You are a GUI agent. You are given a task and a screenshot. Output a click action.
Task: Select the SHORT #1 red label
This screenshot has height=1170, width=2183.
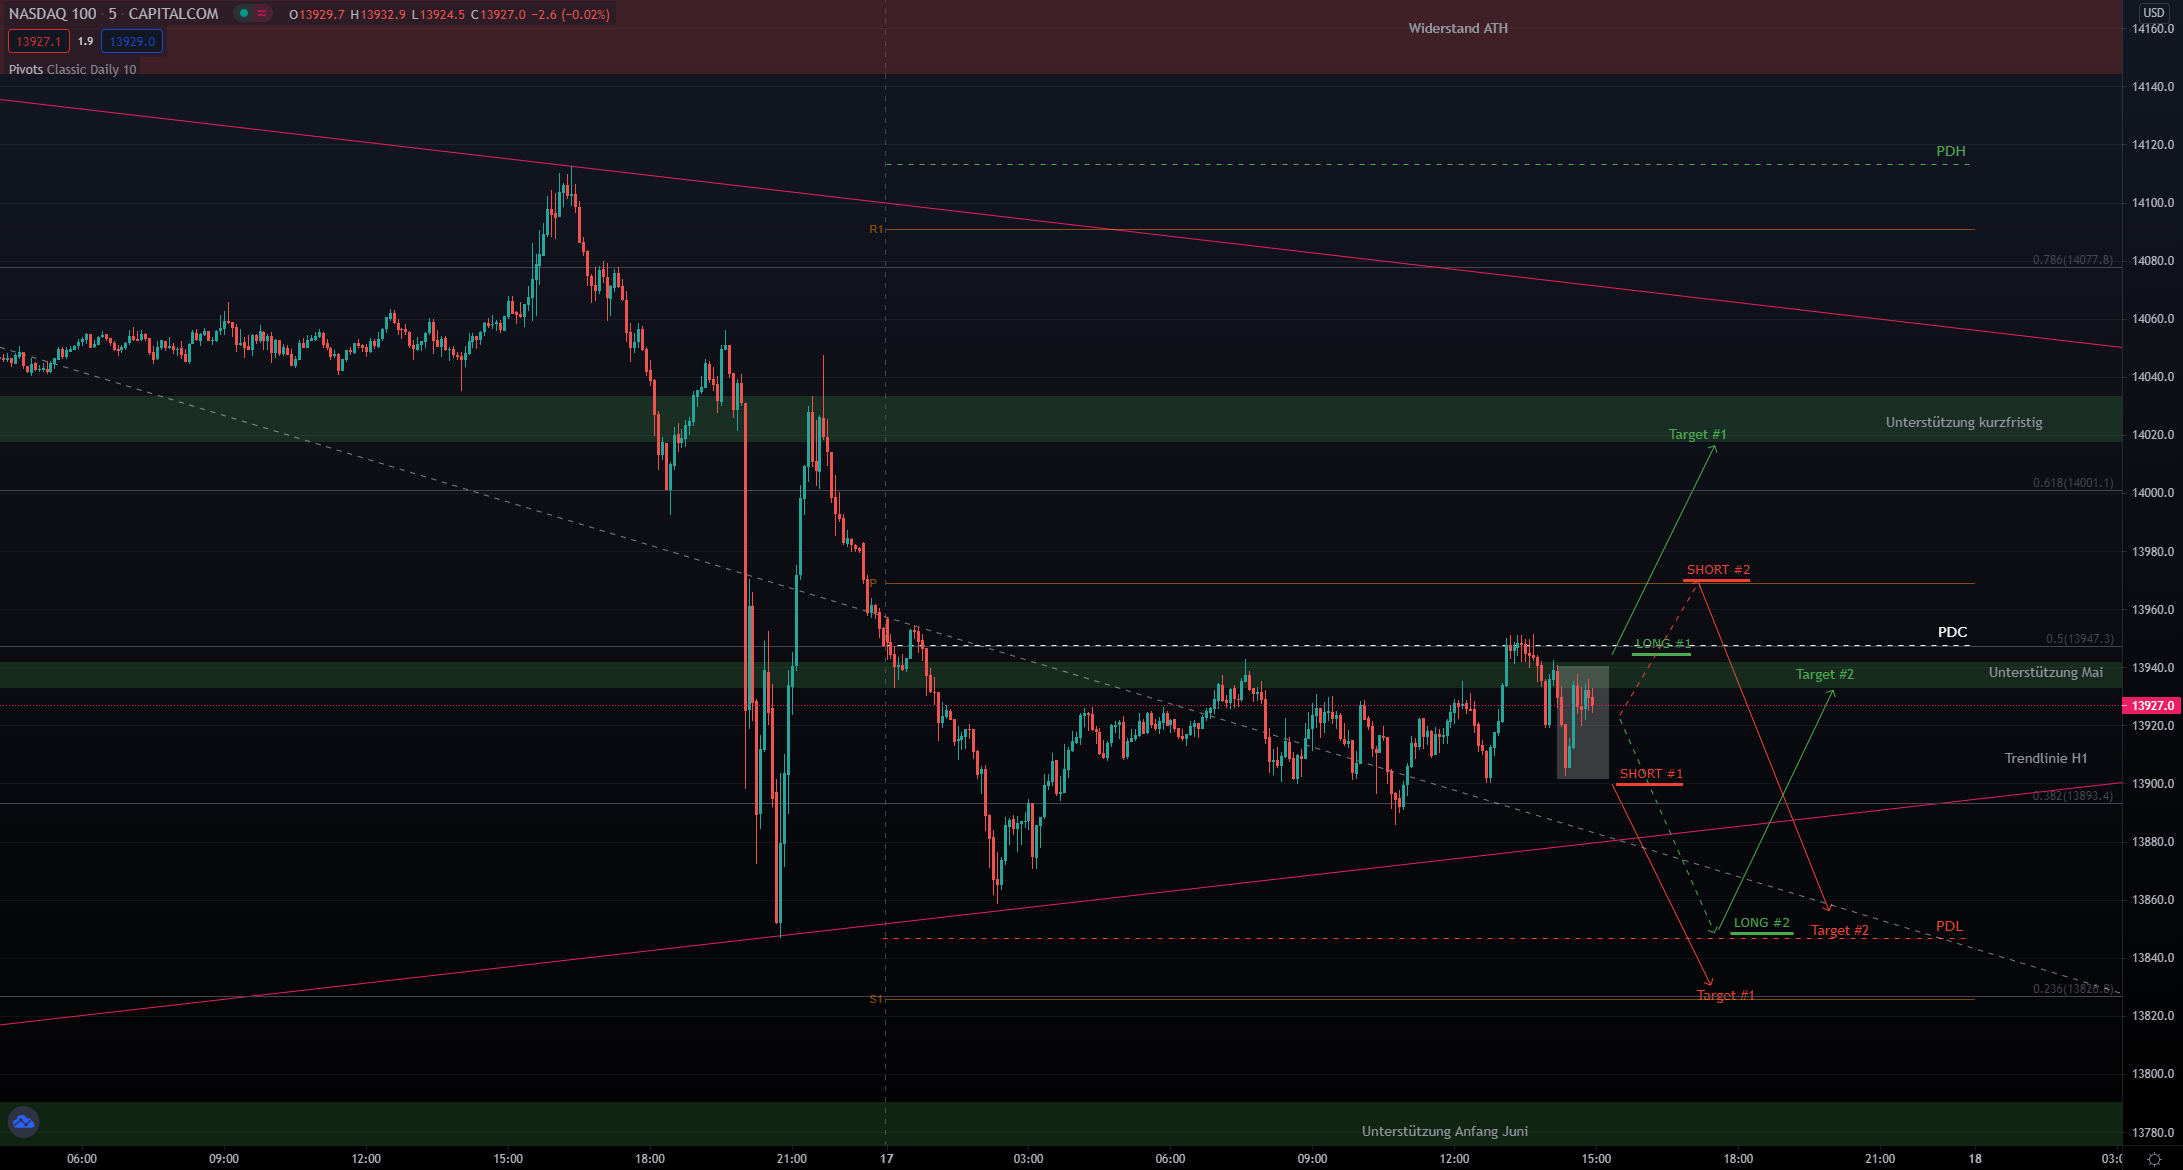pos(1651,774)
